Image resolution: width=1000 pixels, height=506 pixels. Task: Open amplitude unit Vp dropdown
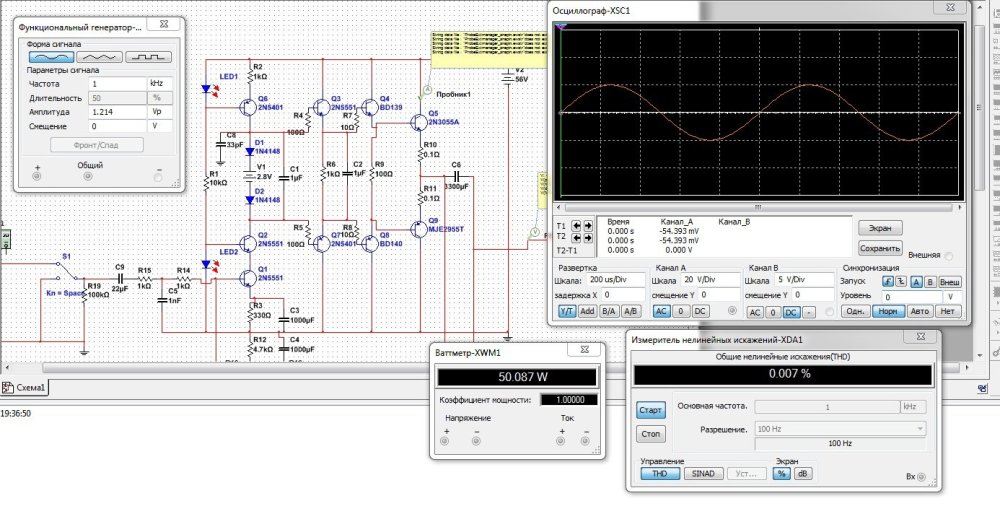[x=160, y=113]
